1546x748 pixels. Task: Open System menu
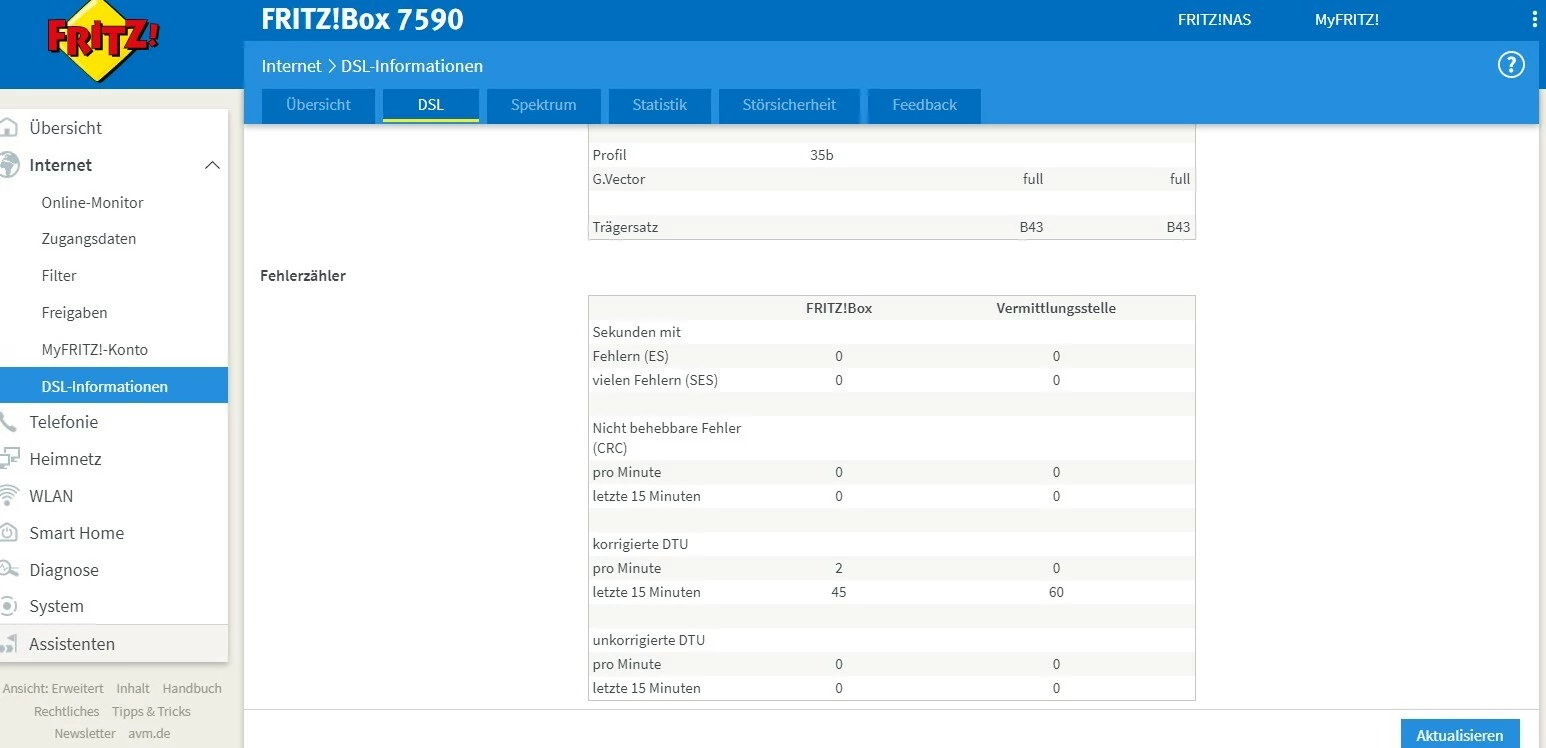(x=57, y=606)
